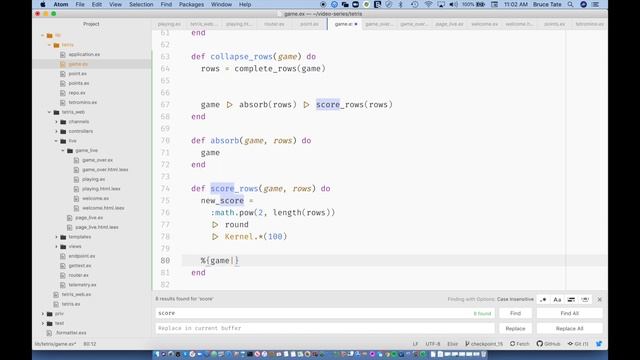The image size is (640, 360).
Task: Toggle the regex search option button
Action: [543, 300]
